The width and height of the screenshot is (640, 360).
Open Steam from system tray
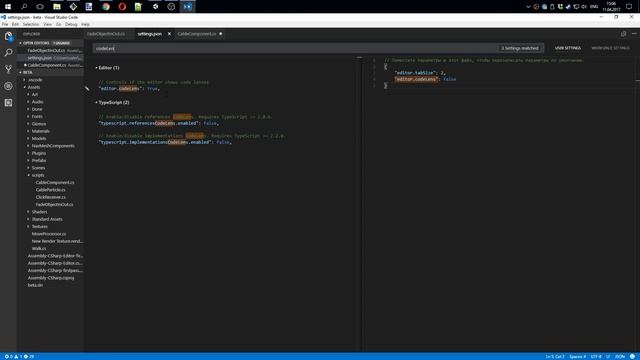568,7
